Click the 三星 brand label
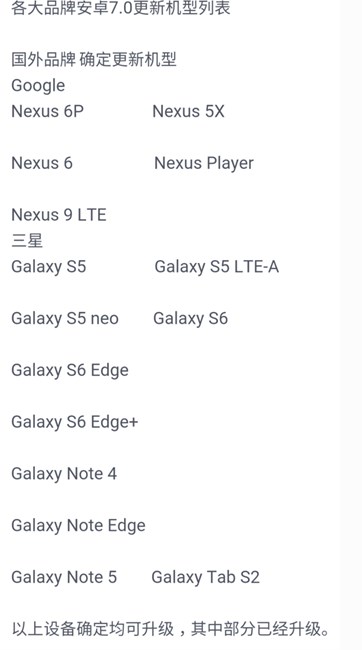The width and height of the screenshot is (362, 650). pos(27,240)
